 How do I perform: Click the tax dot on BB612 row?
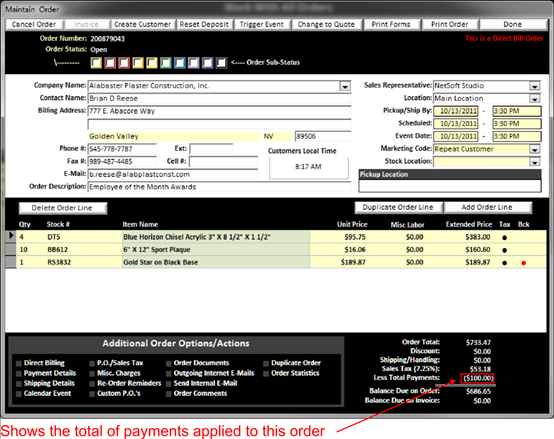505,250
